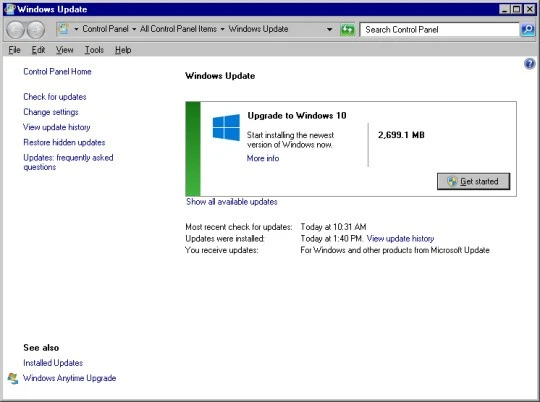Open View update history in sidebar

click(x=56, y=127)
